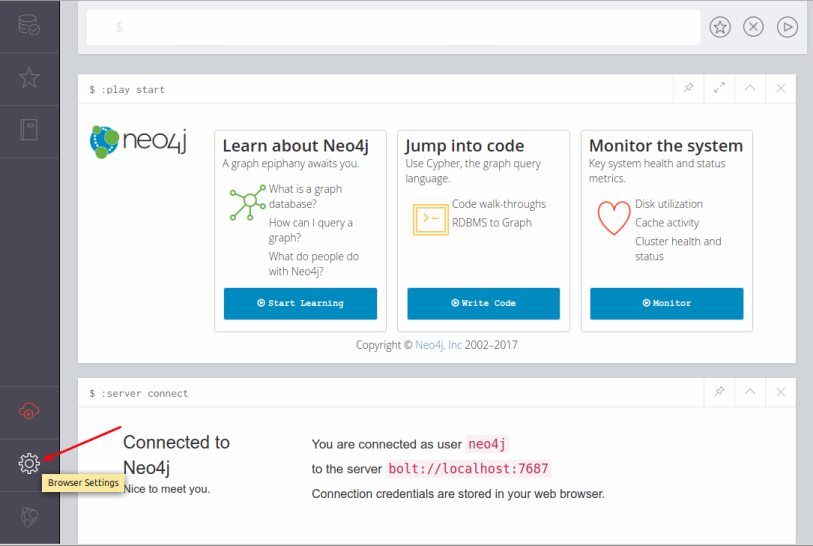
Task: Click the star icon to favorite query
Action: (x=720, y=27)
